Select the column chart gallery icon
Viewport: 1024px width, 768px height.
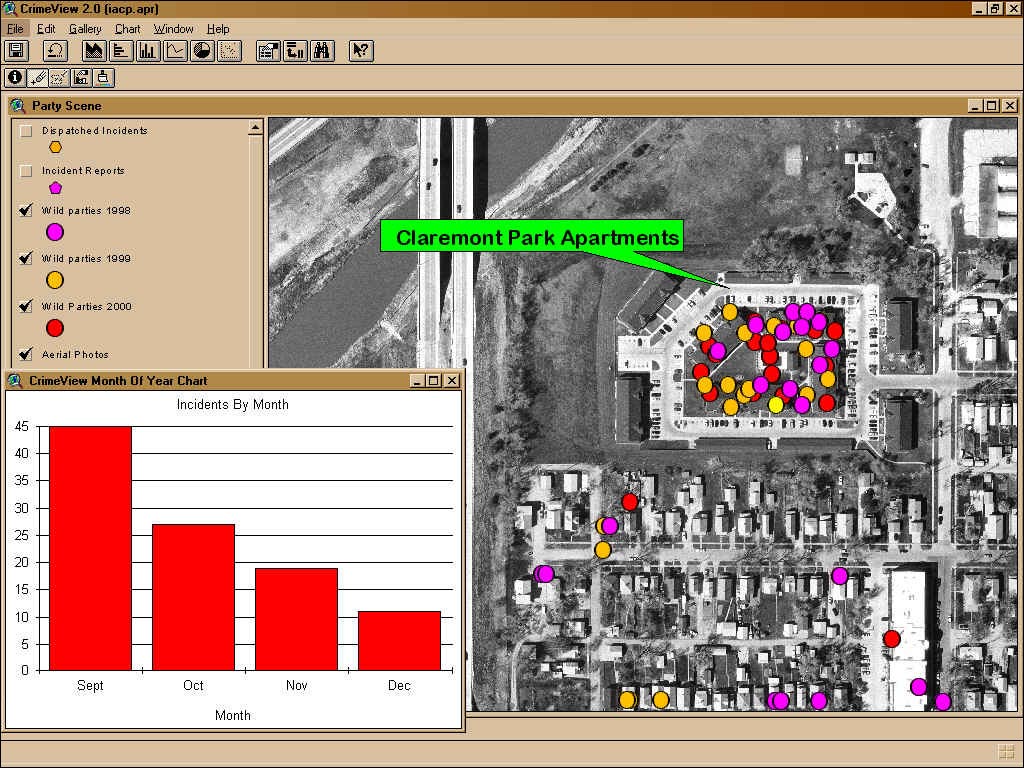[x=148, y=51]
